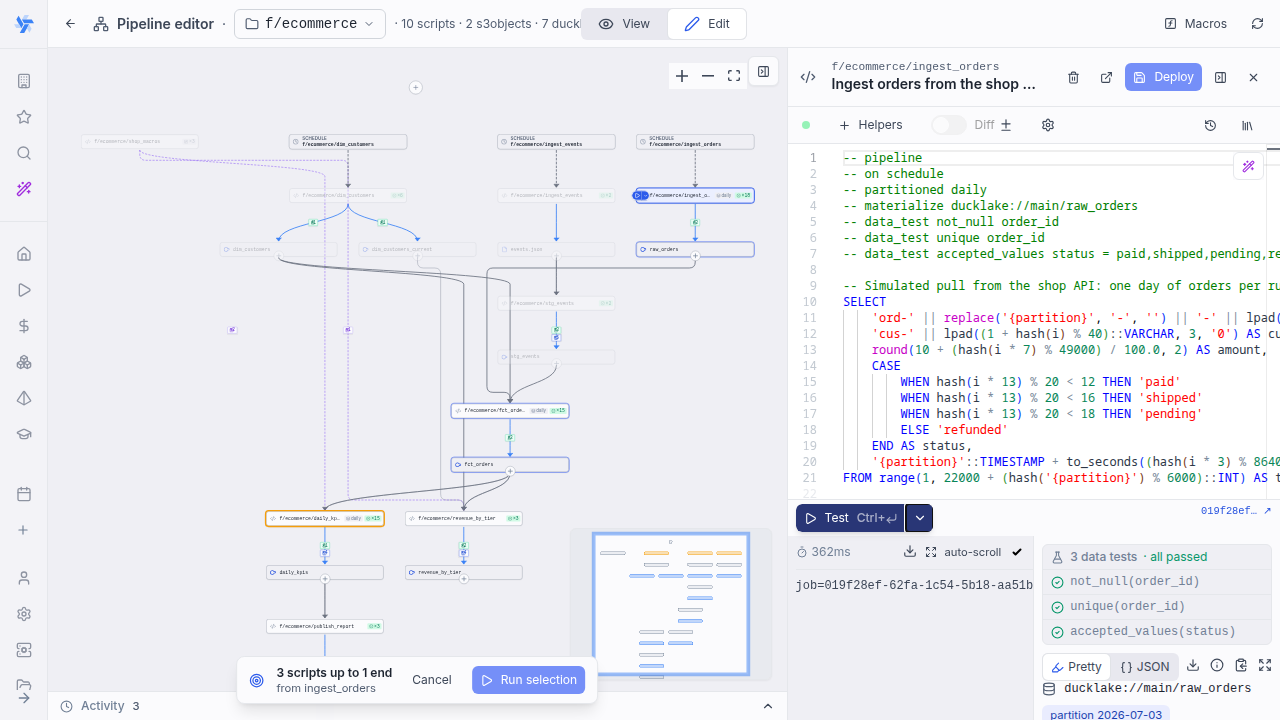Click the Helpers button
The height and width of the screenshot is (720, 1280).
point(870,125)
